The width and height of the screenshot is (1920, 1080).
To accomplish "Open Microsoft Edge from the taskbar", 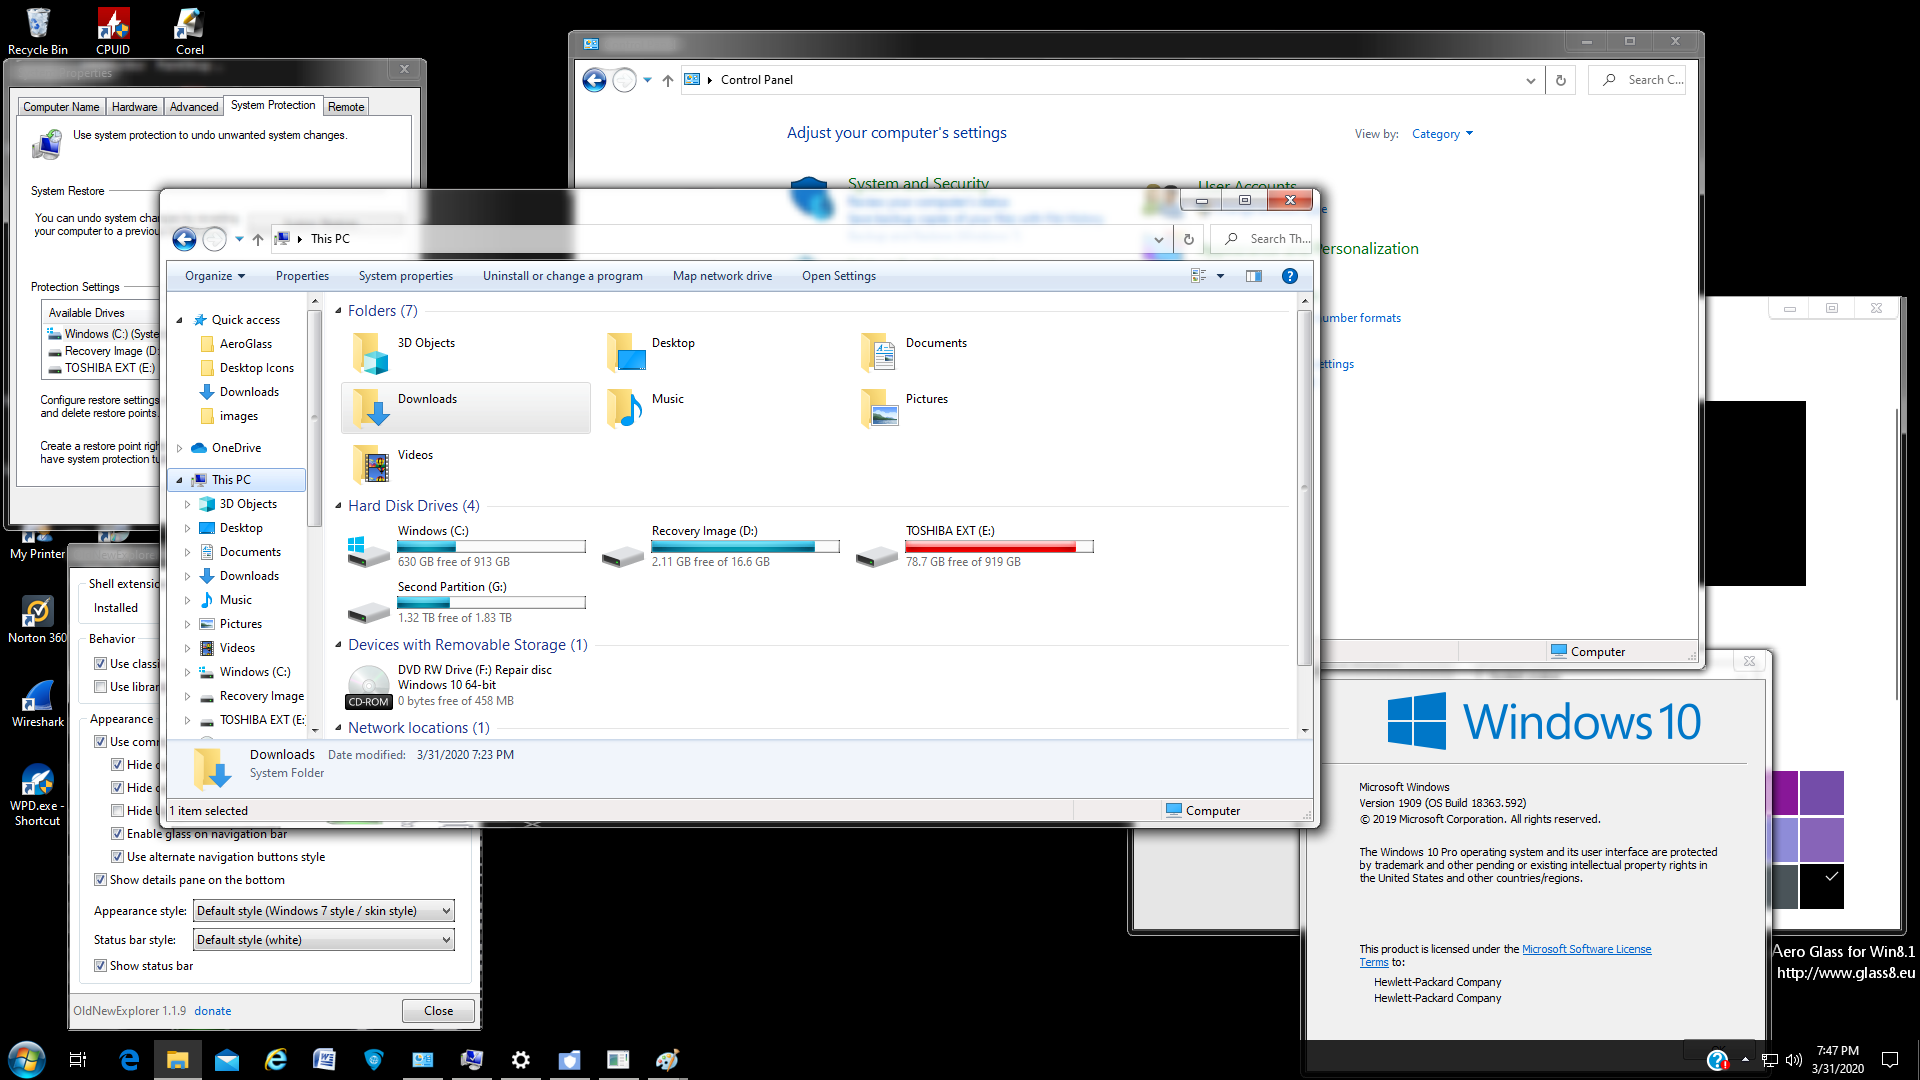I will (x=129, y=1060).
